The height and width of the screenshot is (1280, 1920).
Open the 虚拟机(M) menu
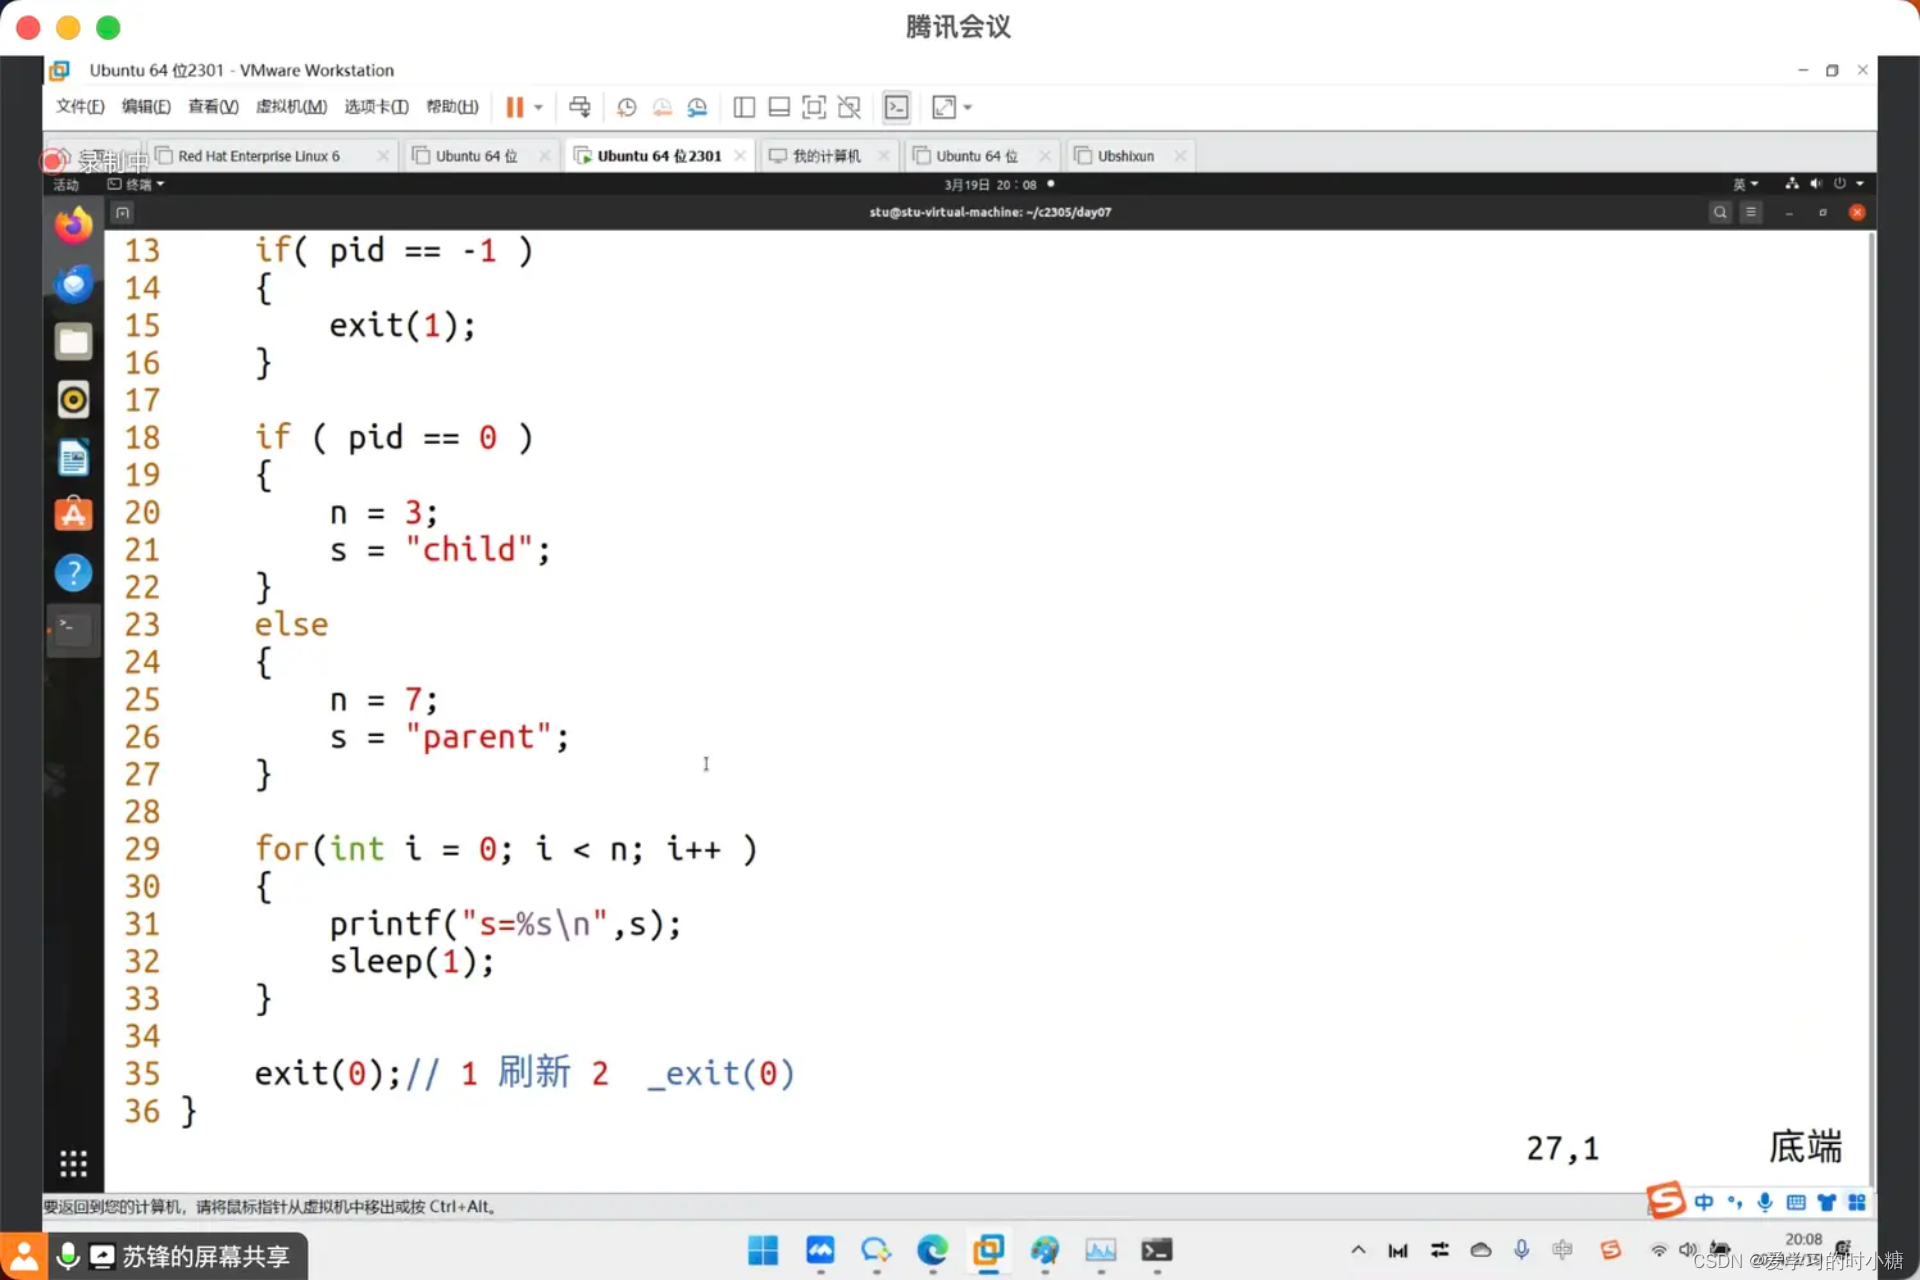click(291, 107)
